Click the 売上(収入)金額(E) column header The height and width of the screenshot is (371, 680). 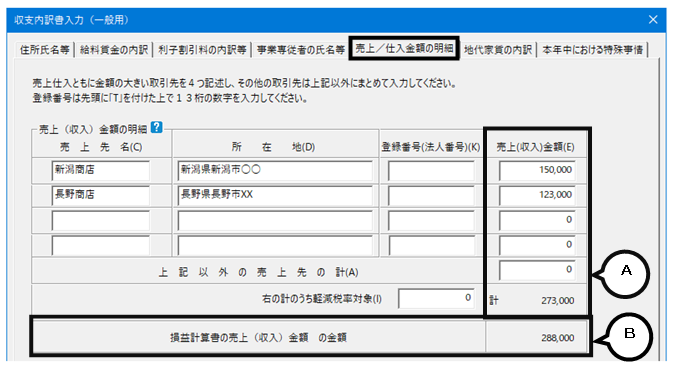[536, 147]
